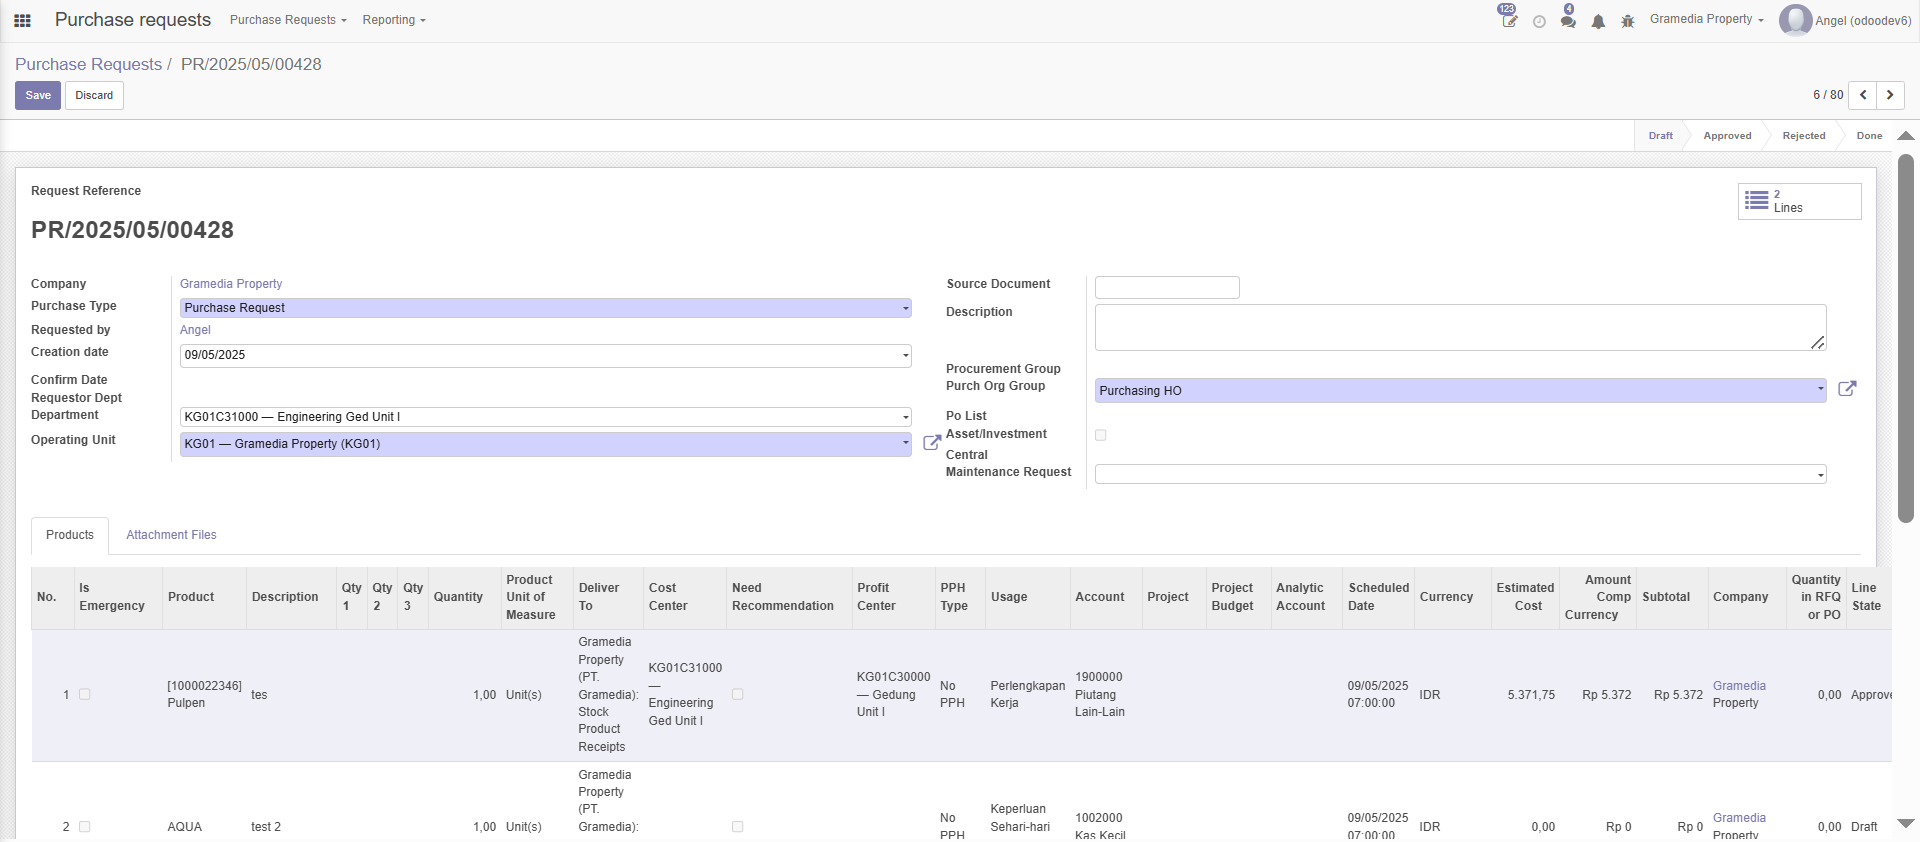Open Gramedia Property link in AQUA row
Viewport: 1920px width, 842px height.
[1739, 826]
